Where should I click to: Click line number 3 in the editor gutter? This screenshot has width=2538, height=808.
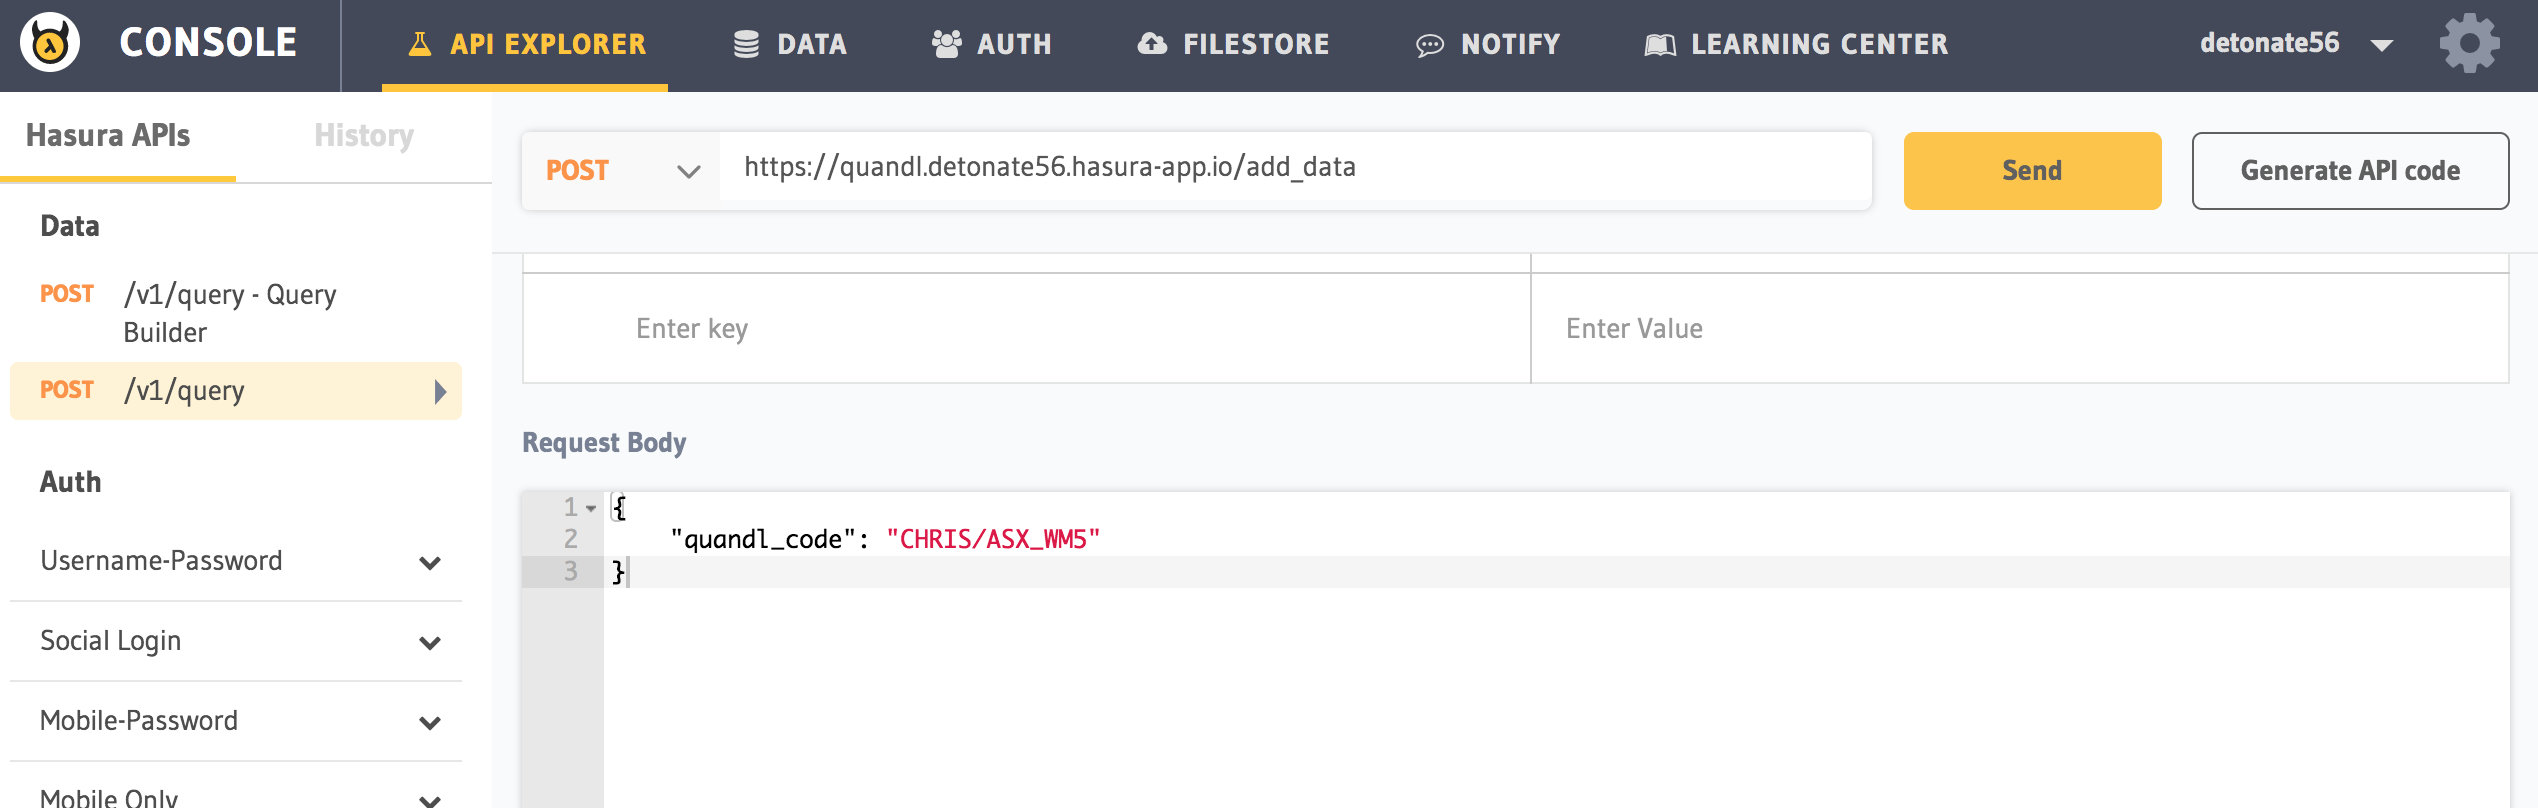pos(571,572)
